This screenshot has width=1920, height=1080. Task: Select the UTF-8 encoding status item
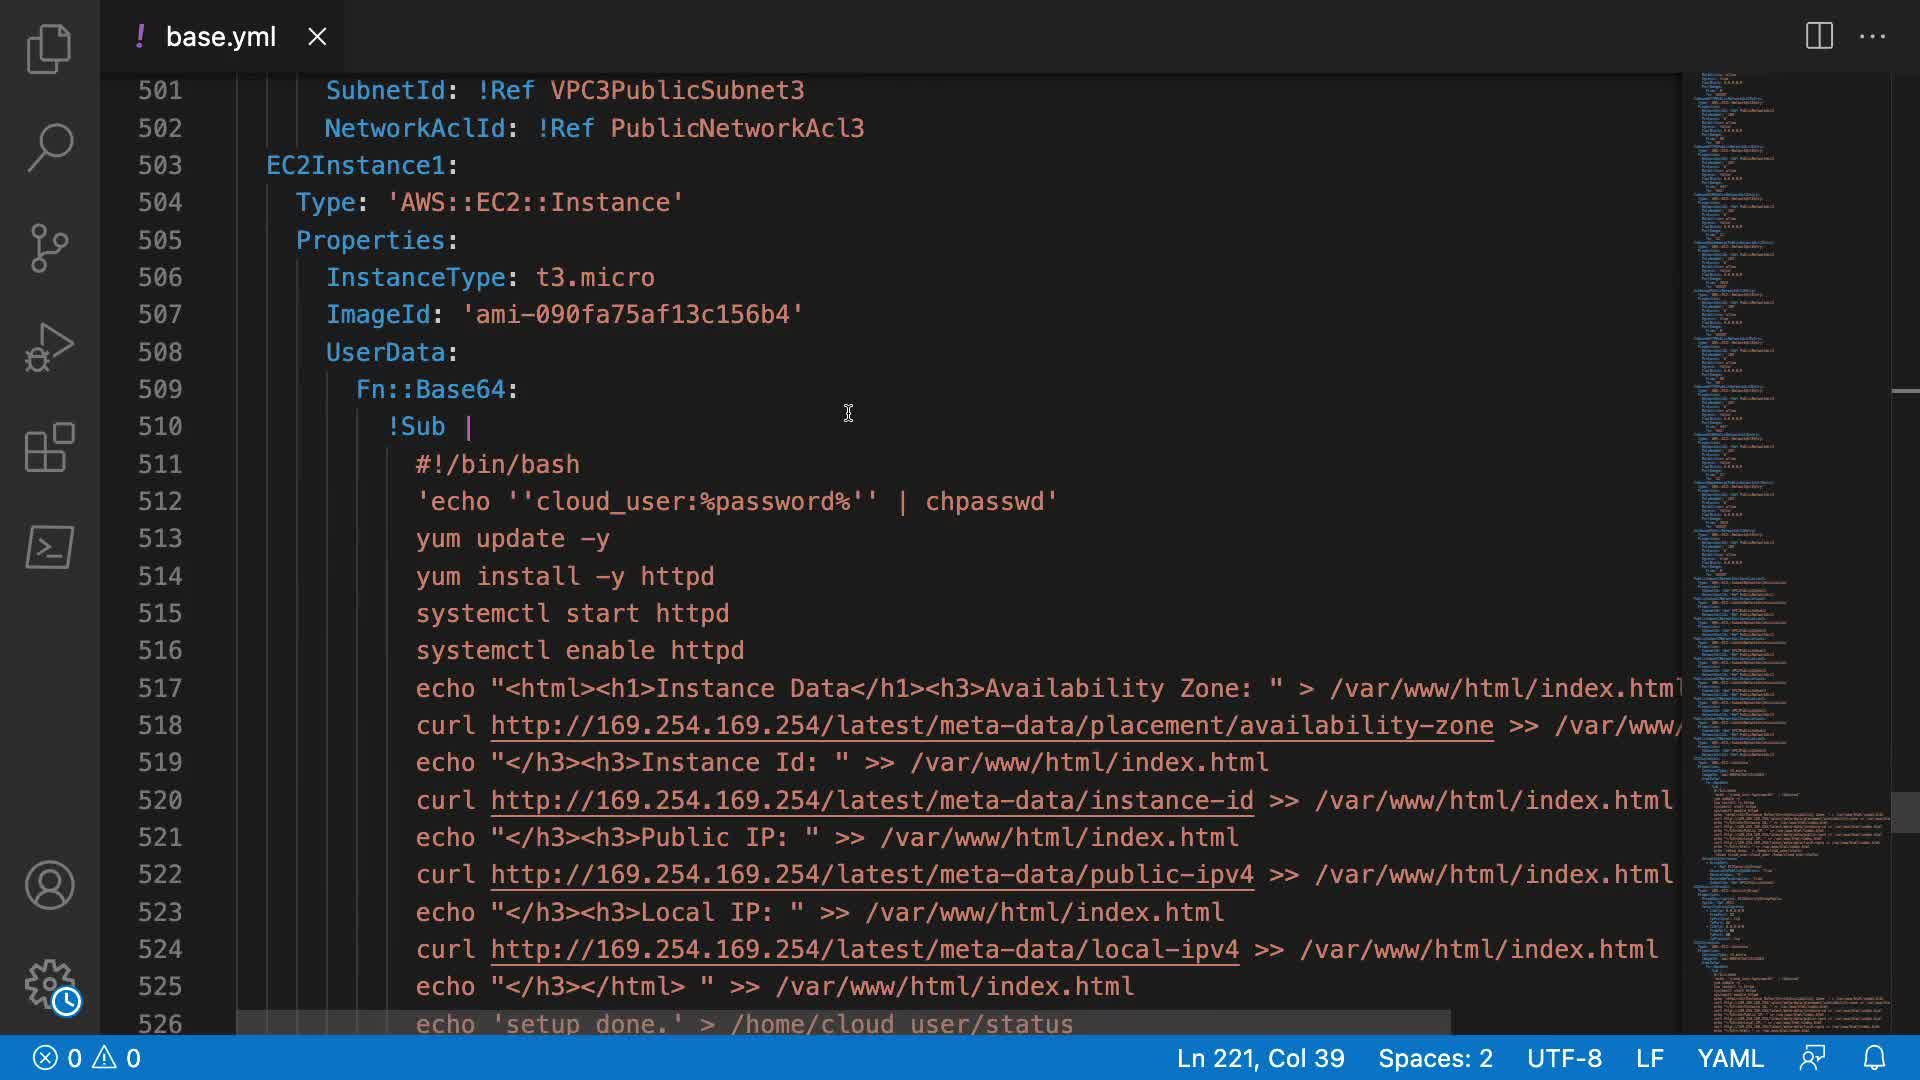click(x=1564, y=1058)
